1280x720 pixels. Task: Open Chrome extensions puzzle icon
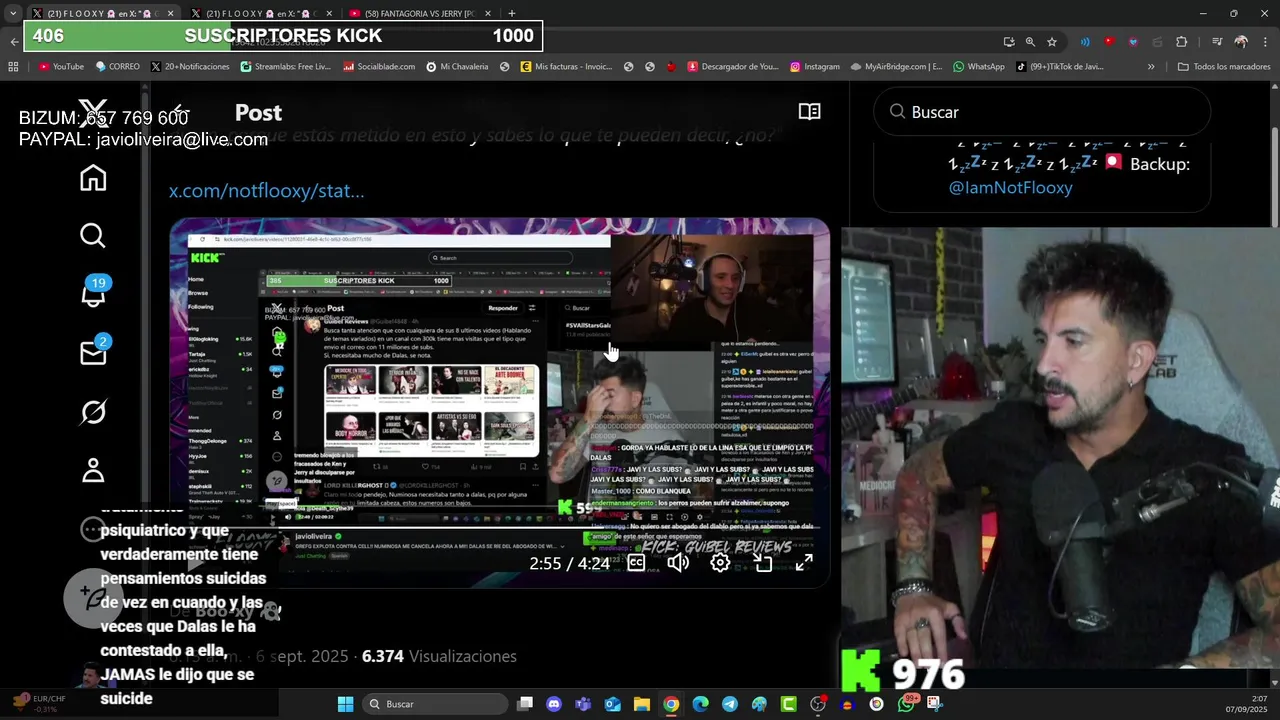coord(1181,41)
